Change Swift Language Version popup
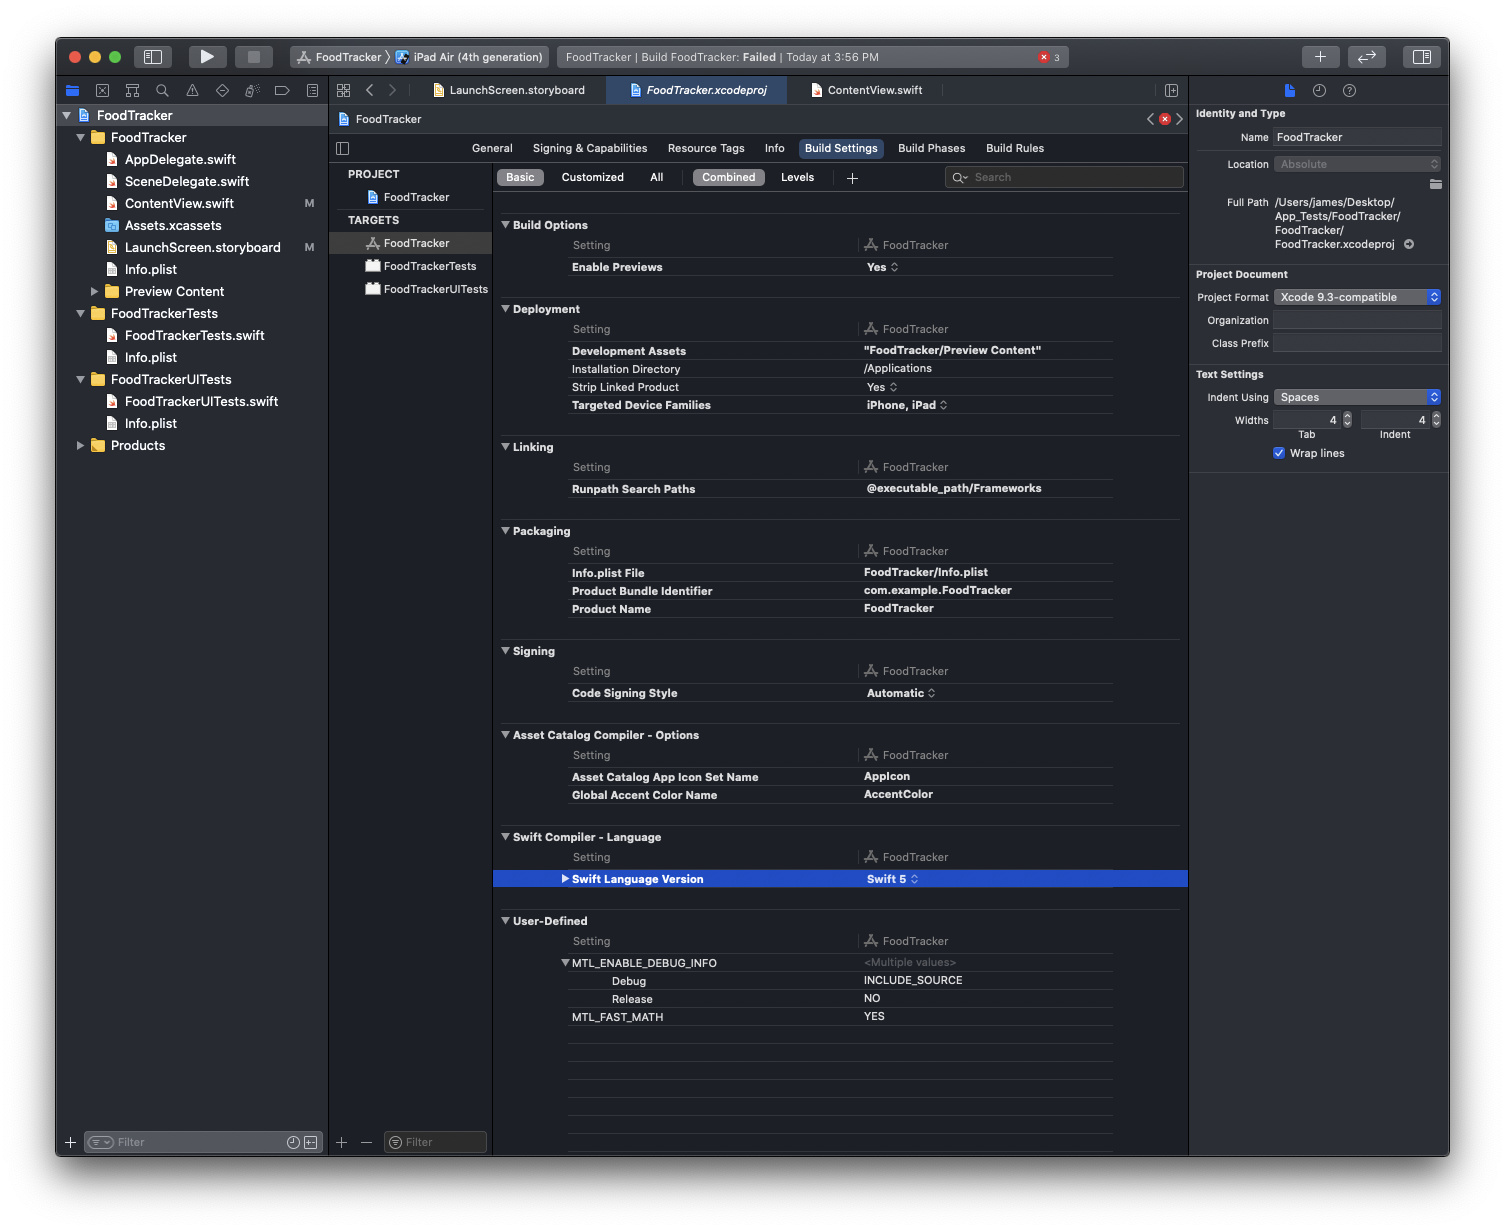 pyautogui.click(x=892, y=879)
